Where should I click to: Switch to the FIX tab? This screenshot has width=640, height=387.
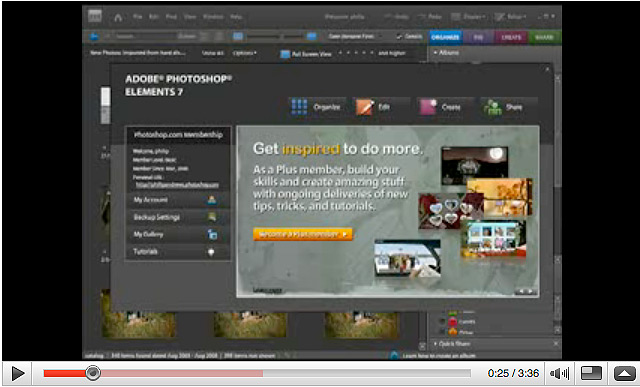click(x=478, y=37)
